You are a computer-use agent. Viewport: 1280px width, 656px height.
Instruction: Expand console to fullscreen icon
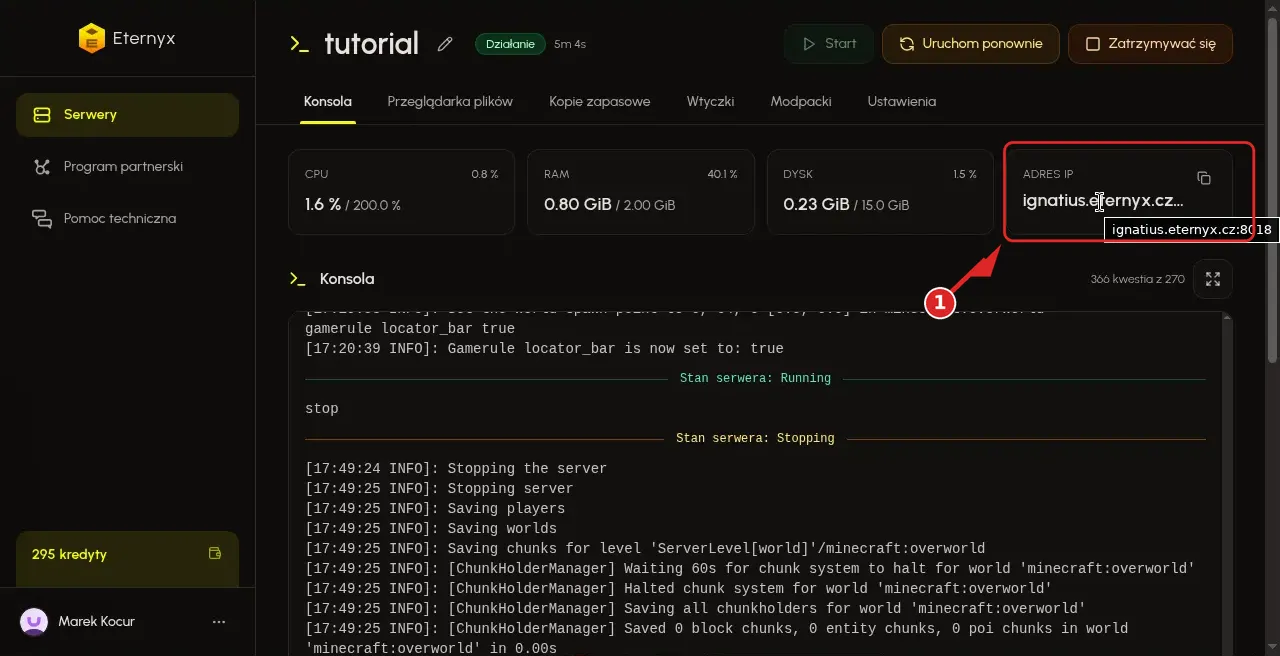coord(1213,280)
